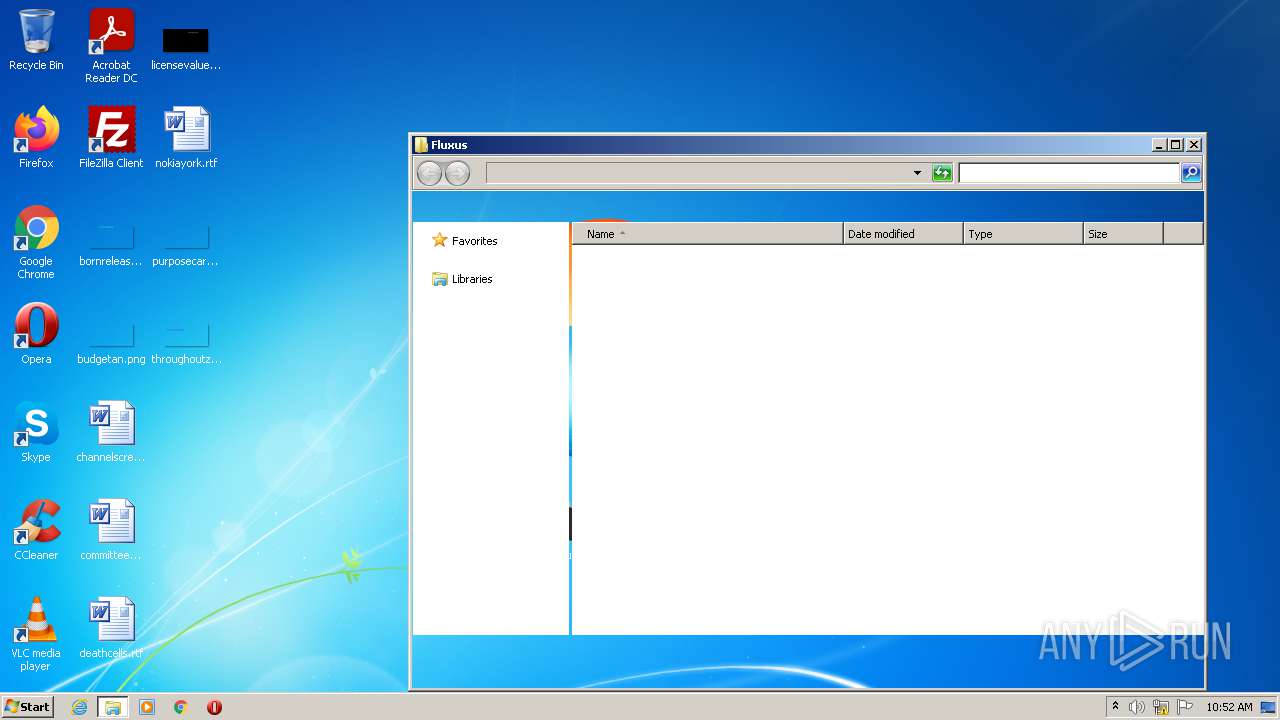The width and height of the screenshot is (1280, 720).
Task: Open Chrome from the taskbar
Action: (x=180, y=707)
